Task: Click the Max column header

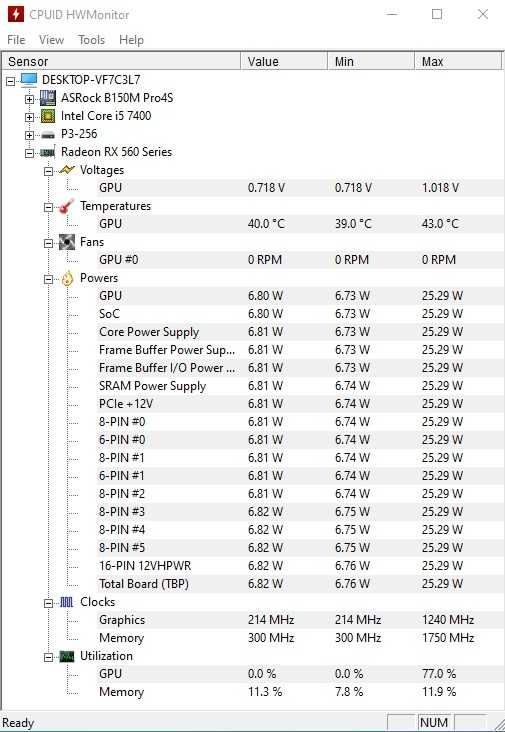Action: click(458, 62)
